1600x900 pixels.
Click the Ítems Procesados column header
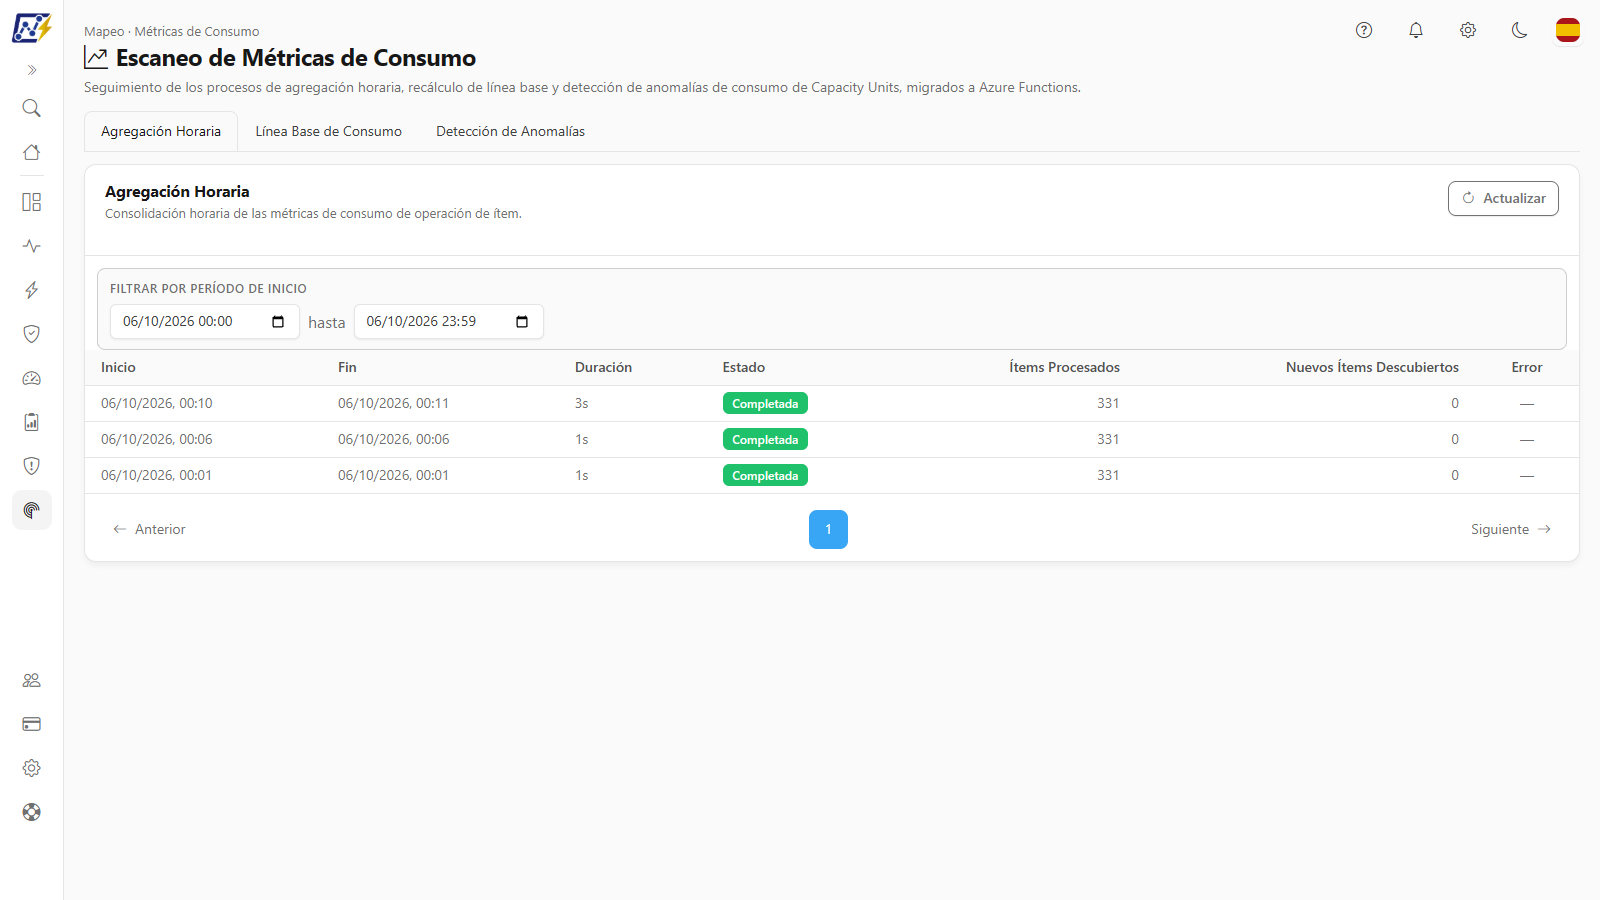point(1064,367)
